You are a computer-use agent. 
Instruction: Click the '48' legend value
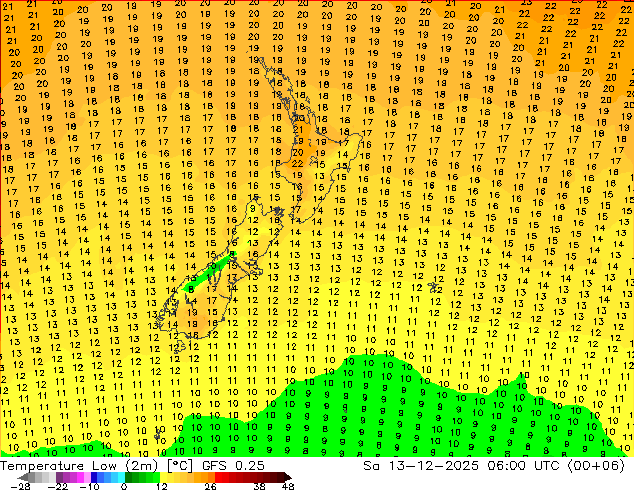[288, 486]
